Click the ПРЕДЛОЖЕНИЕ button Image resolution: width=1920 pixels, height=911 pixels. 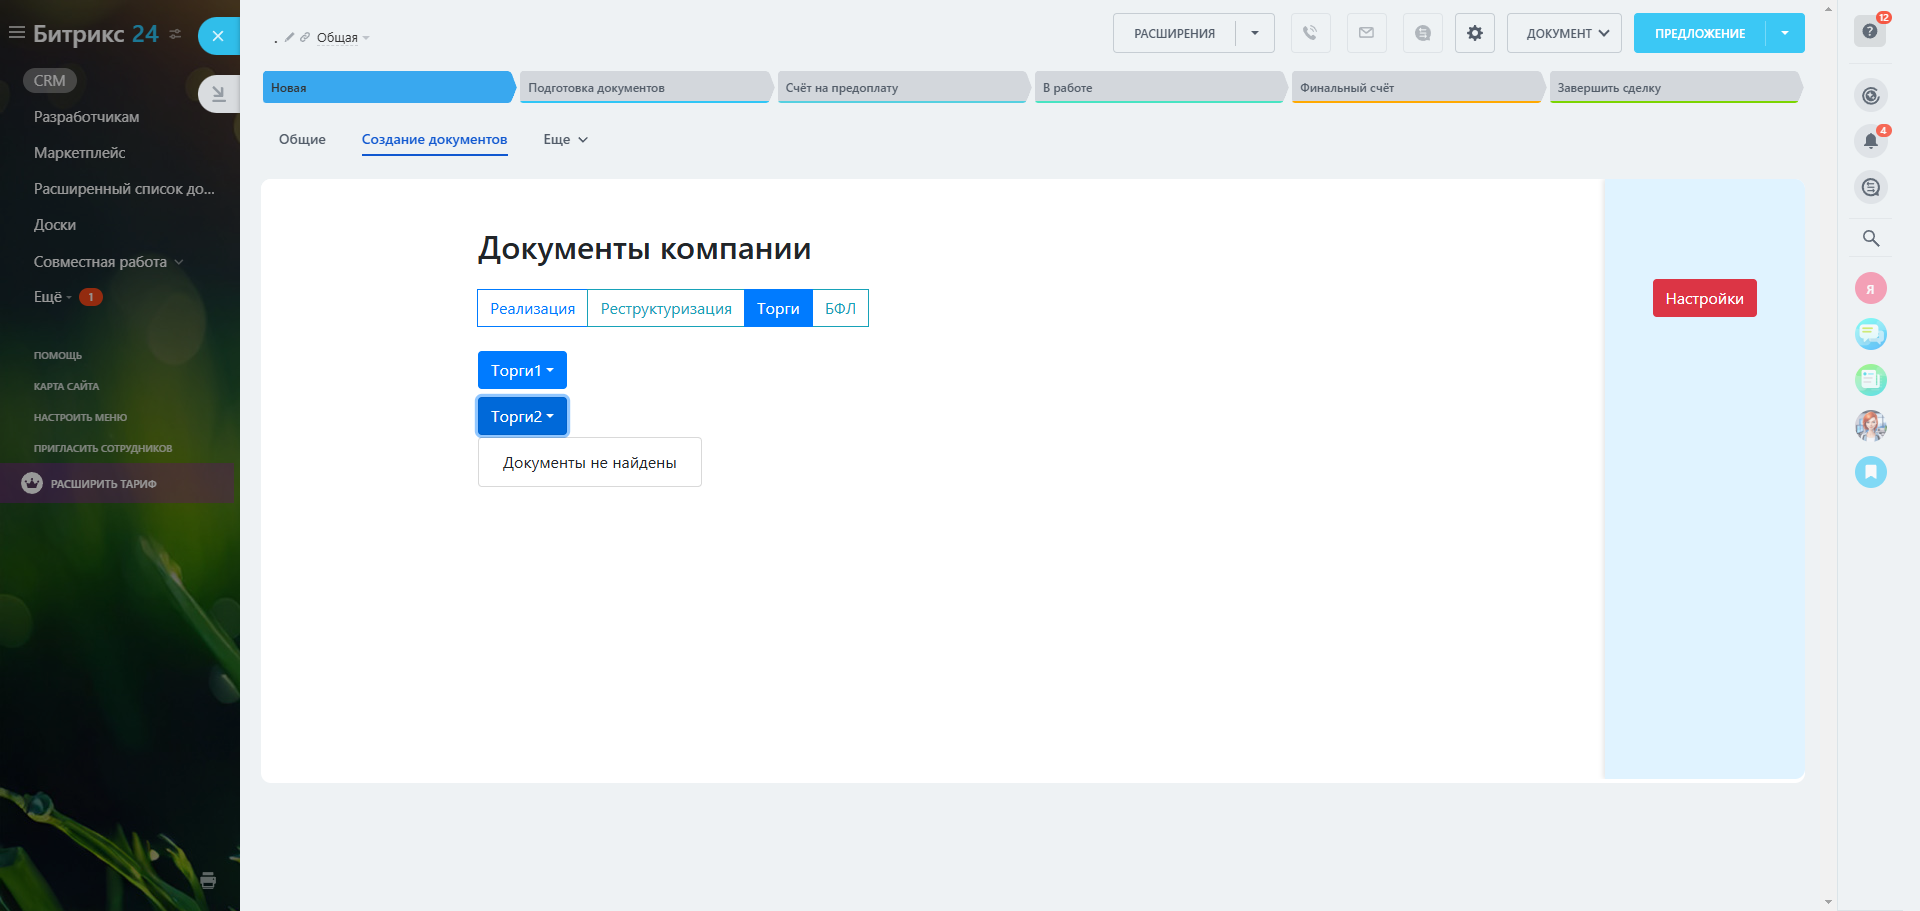pos(1699,33)
